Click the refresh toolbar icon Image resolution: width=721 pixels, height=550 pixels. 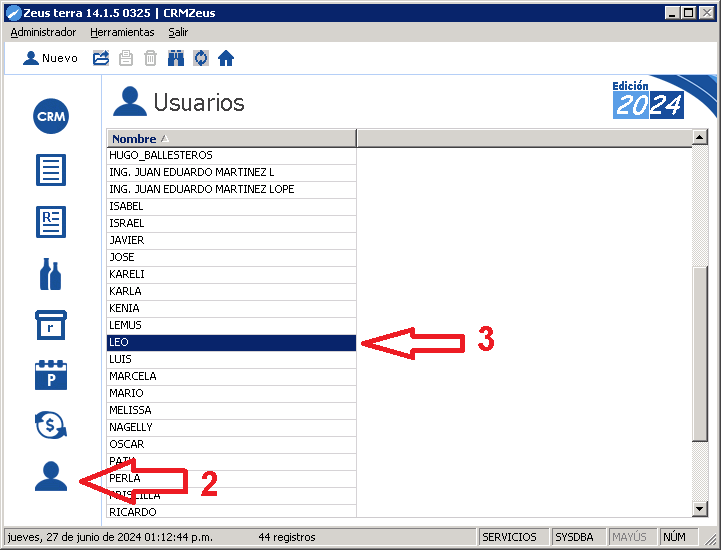[201, 58]
